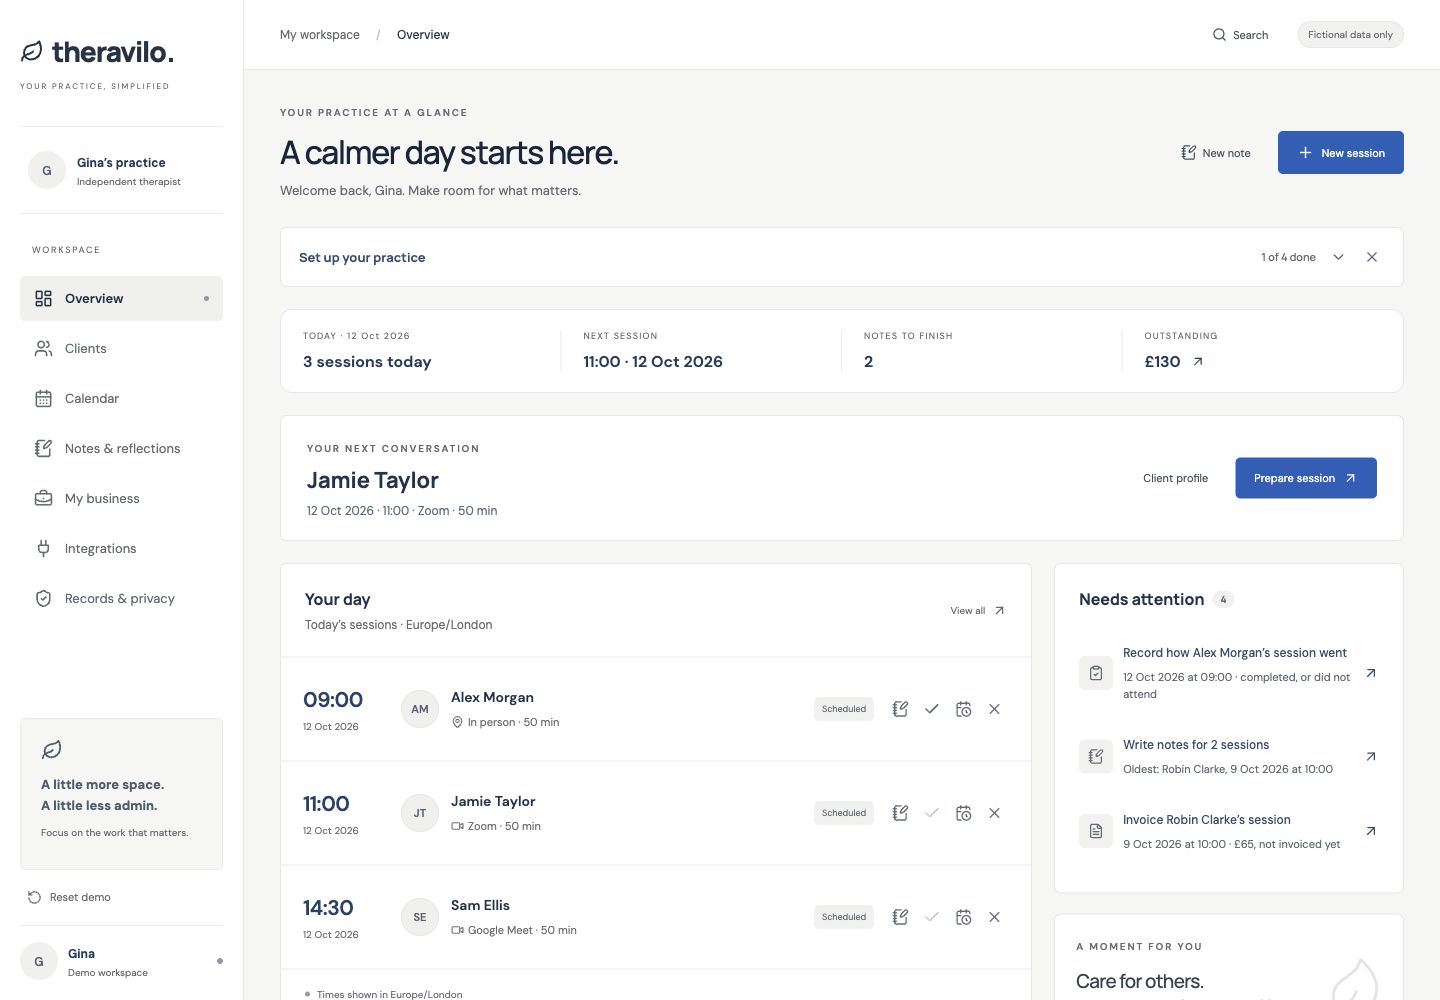Go to Records & privacy
1440x1000 pixels.
click(121, 599)
